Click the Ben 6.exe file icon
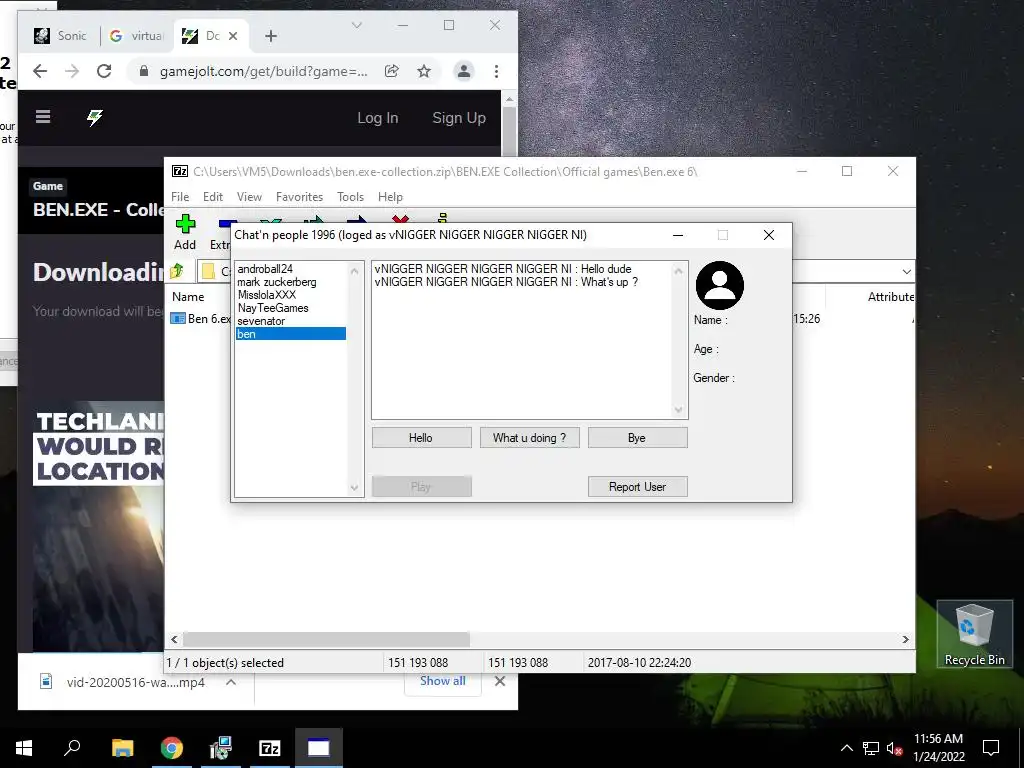The height and width of the screenshot is (768, 1024). (x=178, y=319)
